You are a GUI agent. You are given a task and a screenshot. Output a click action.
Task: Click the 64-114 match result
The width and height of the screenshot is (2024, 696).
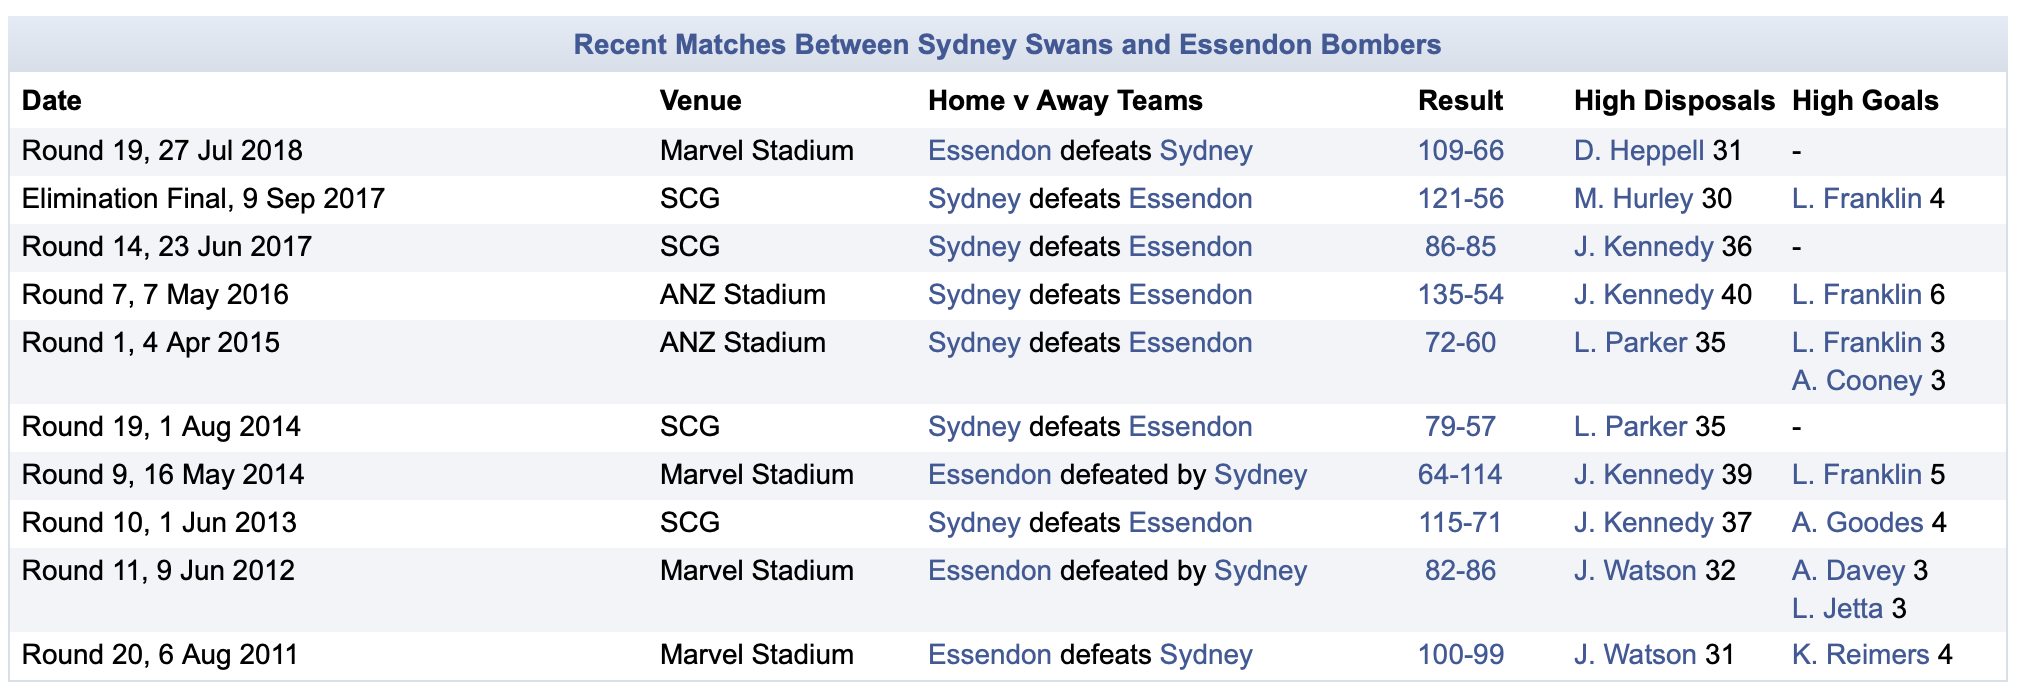pos(1460,475)
